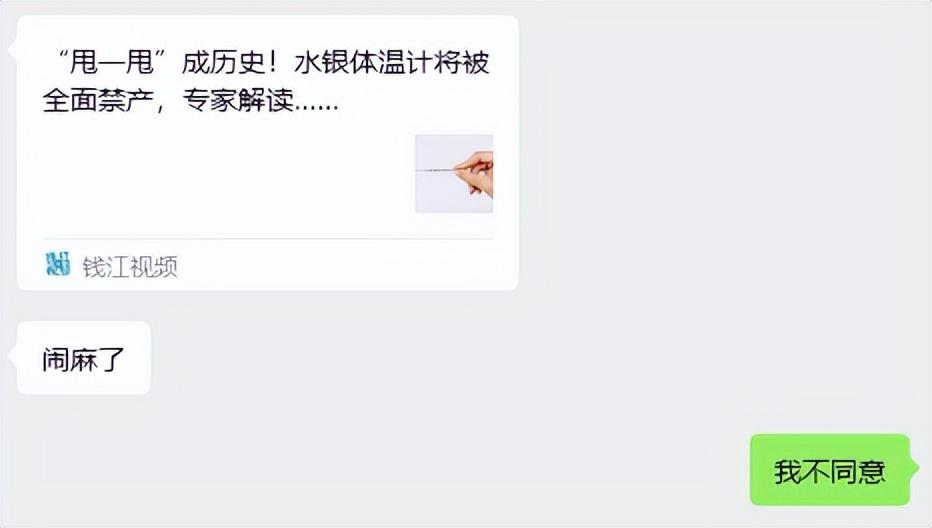The image size is (932, 528).
Task: Click the 钱江视频 source label
Action: point(130,266)
